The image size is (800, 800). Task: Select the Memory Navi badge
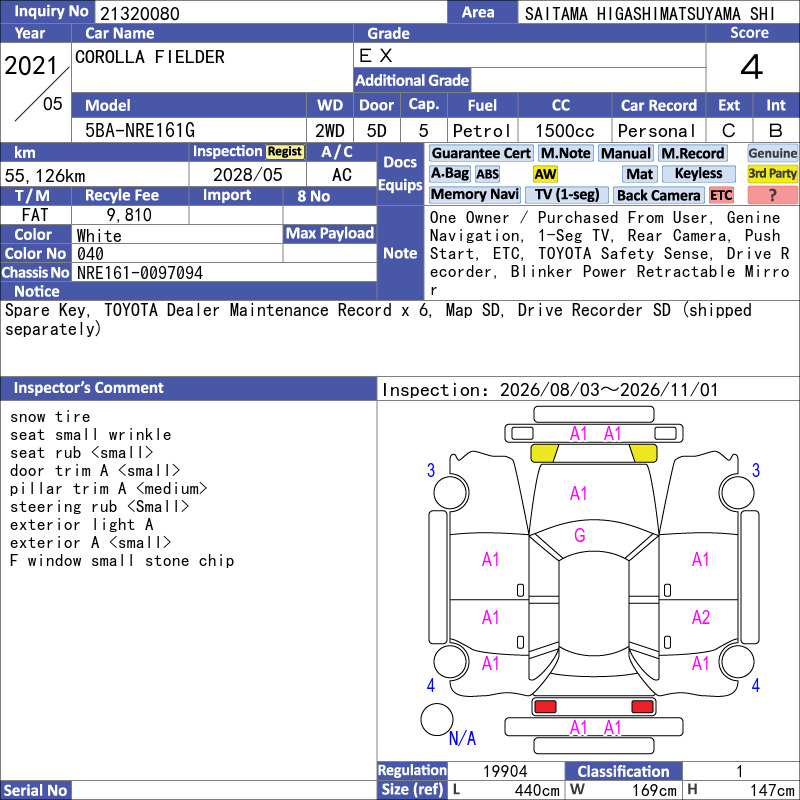(x=474, y=194)
